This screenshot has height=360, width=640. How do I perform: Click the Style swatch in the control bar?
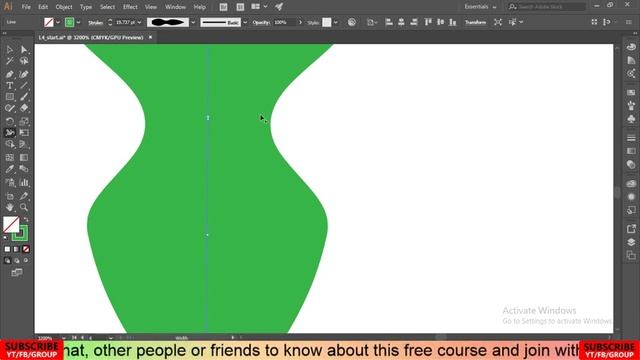(327, 22)
